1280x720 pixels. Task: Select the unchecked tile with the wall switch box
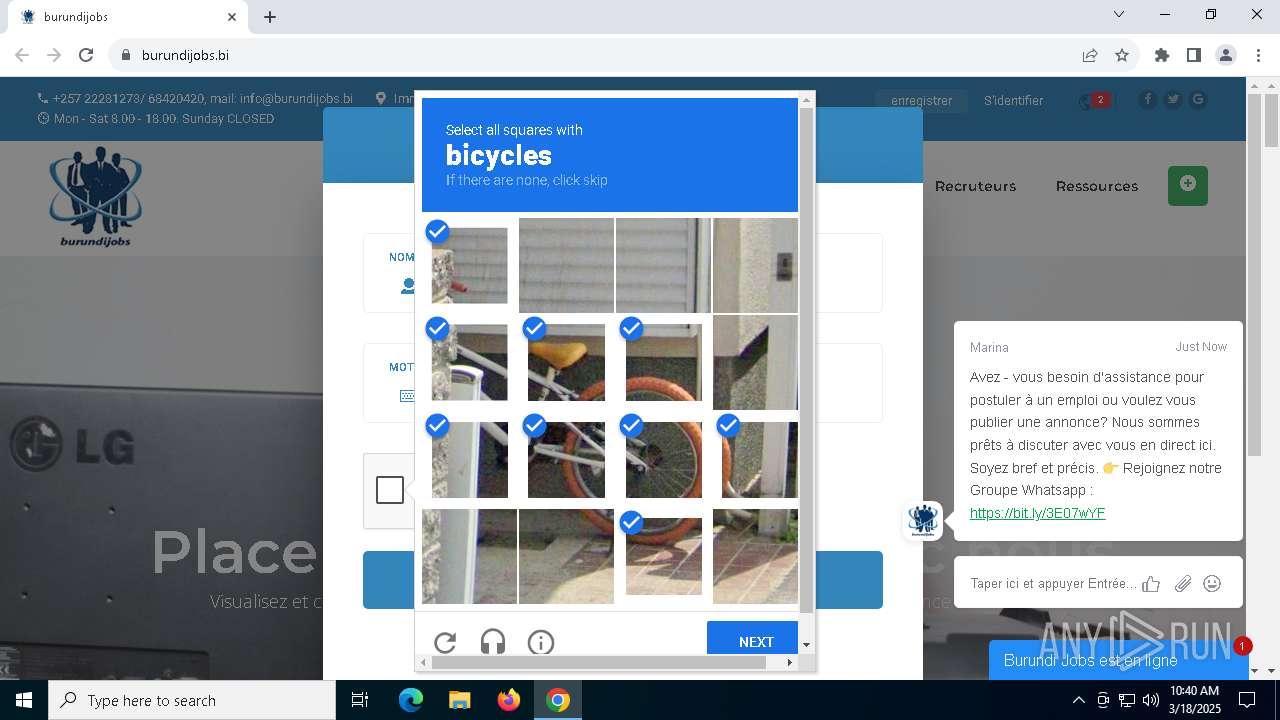point(755,265)
